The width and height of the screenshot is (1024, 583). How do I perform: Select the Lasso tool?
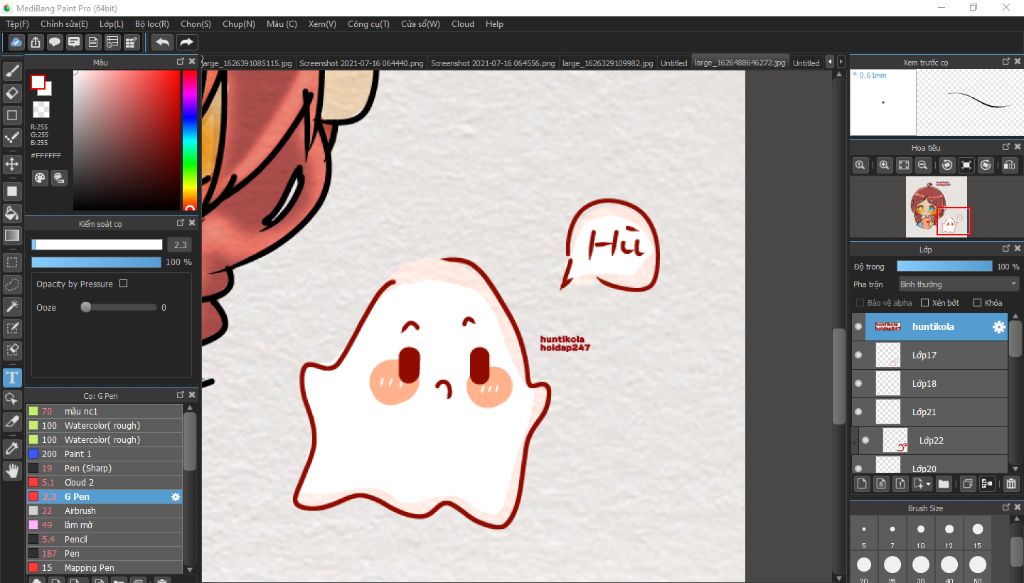(x=12, y=285)
